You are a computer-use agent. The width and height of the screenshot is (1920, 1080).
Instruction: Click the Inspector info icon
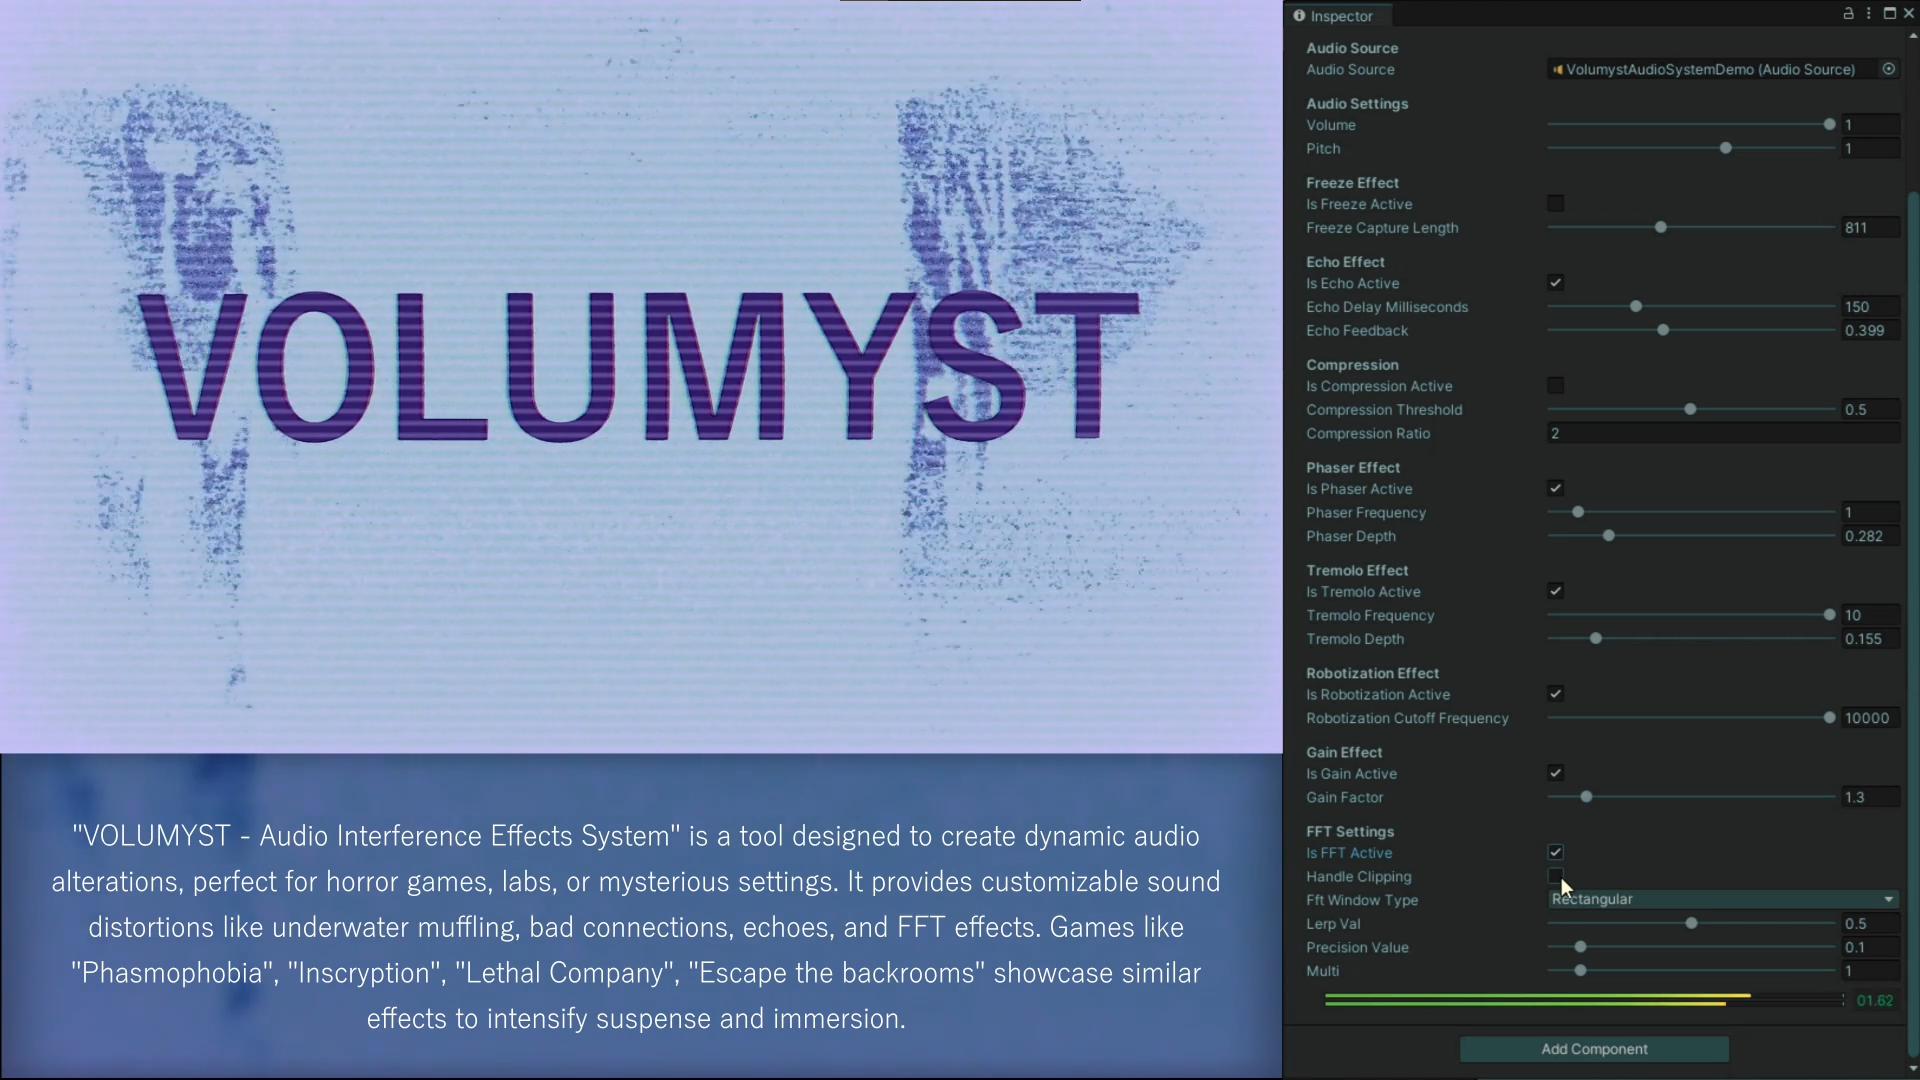pyautogui.click(x=1299, y=16)
